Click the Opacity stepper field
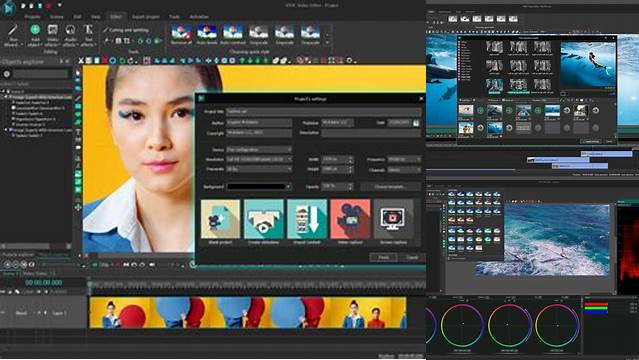 337,186
